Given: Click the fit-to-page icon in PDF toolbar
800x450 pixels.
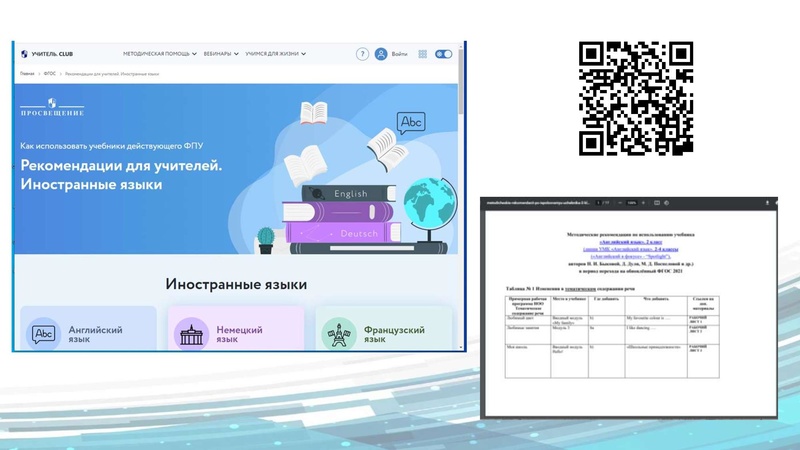Looking at the screenshot, I should click(x=657, y=203).
